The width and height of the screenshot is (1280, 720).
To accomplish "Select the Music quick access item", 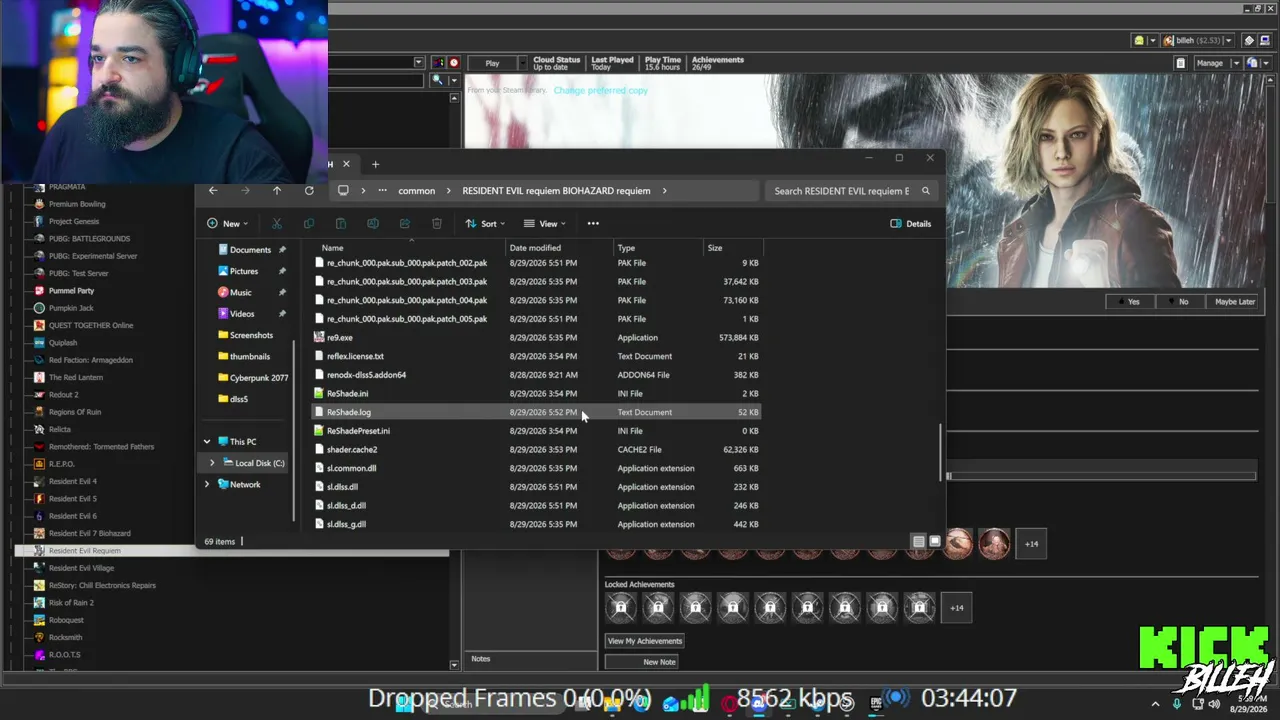I will click(x=243, y=293).
